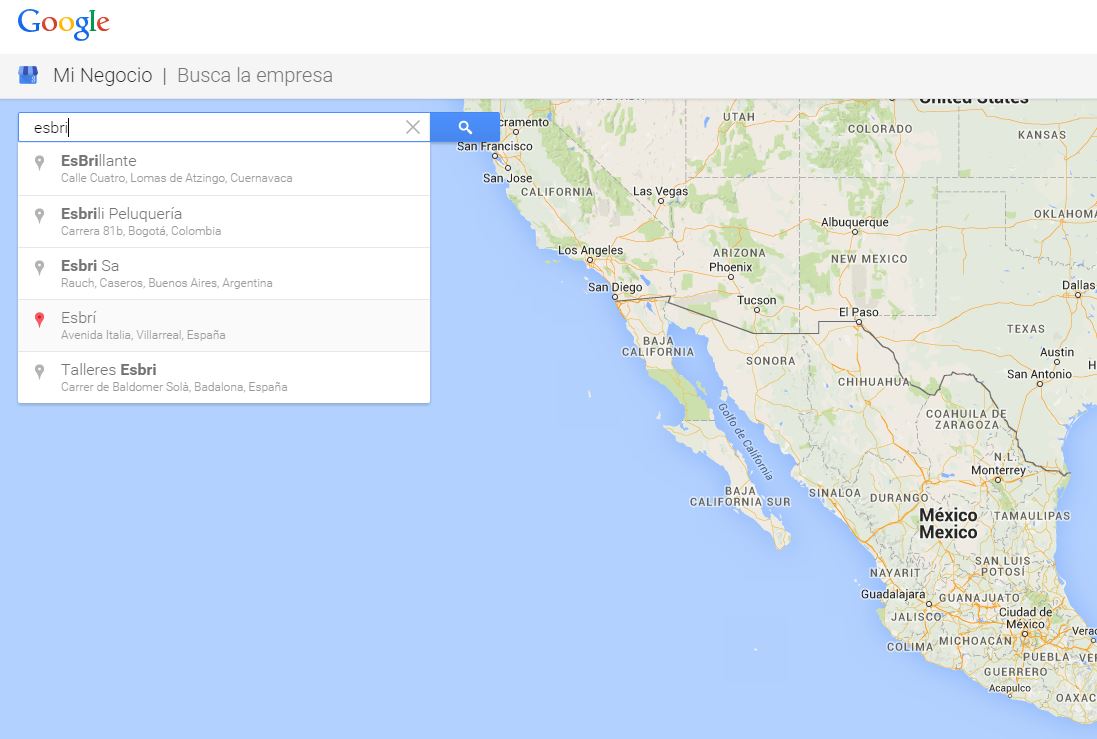Click the NEW MEXICO state label

click(x=869, y=259)
